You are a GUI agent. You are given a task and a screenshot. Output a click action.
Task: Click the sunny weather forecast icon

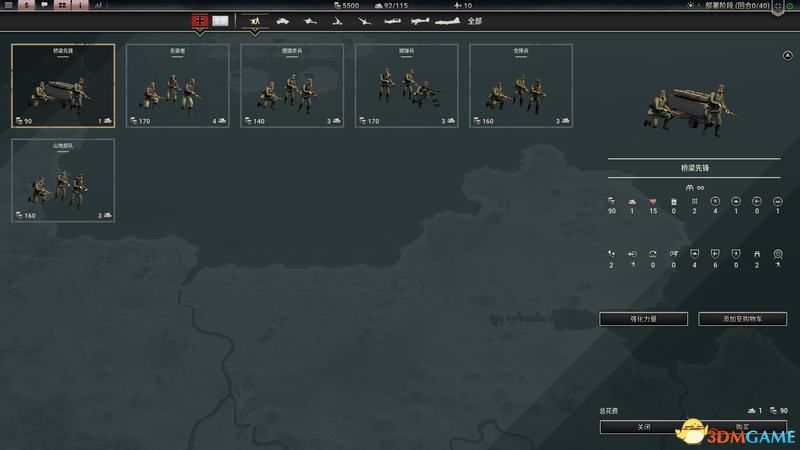click(x=691, y=5)
